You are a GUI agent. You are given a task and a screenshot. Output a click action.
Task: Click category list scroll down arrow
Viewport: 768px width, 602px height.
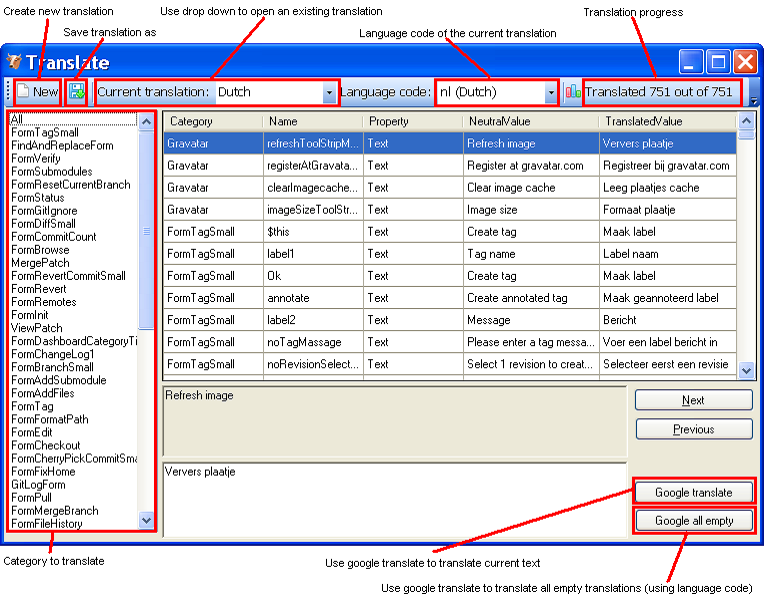coord(146,520)
